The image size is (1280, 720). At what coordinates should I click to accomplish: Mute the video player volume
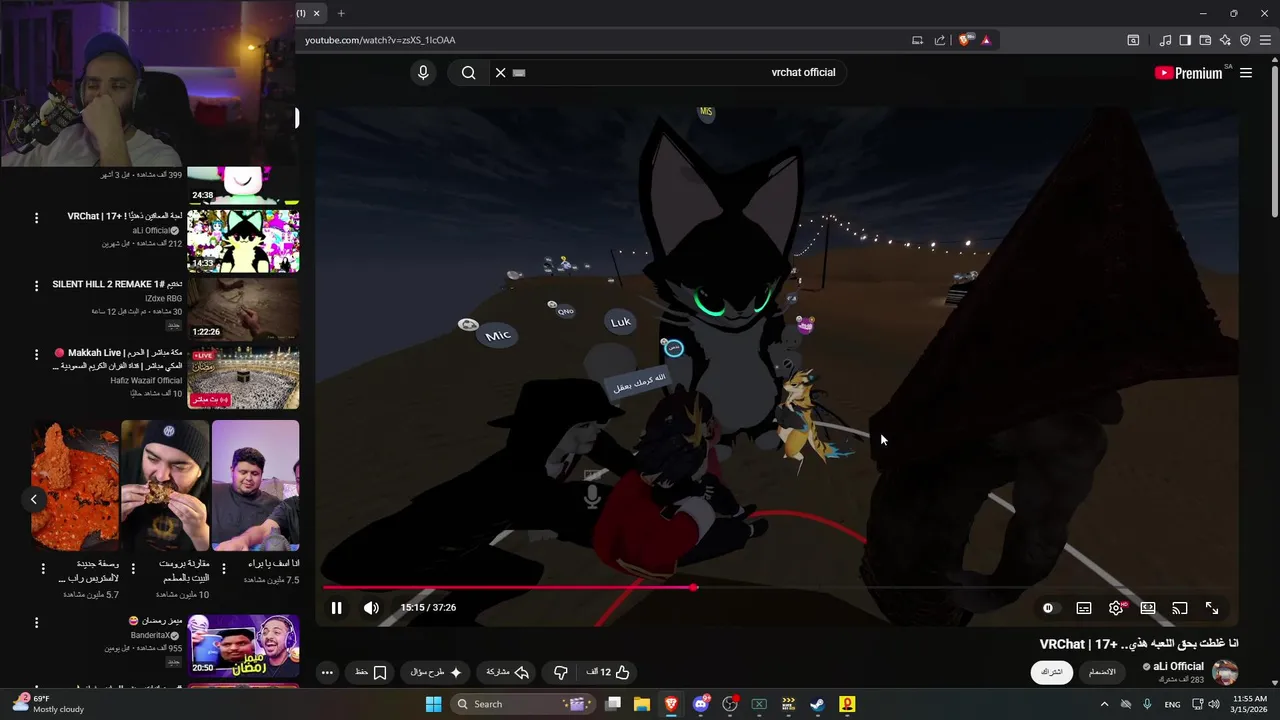pos(371,608)
